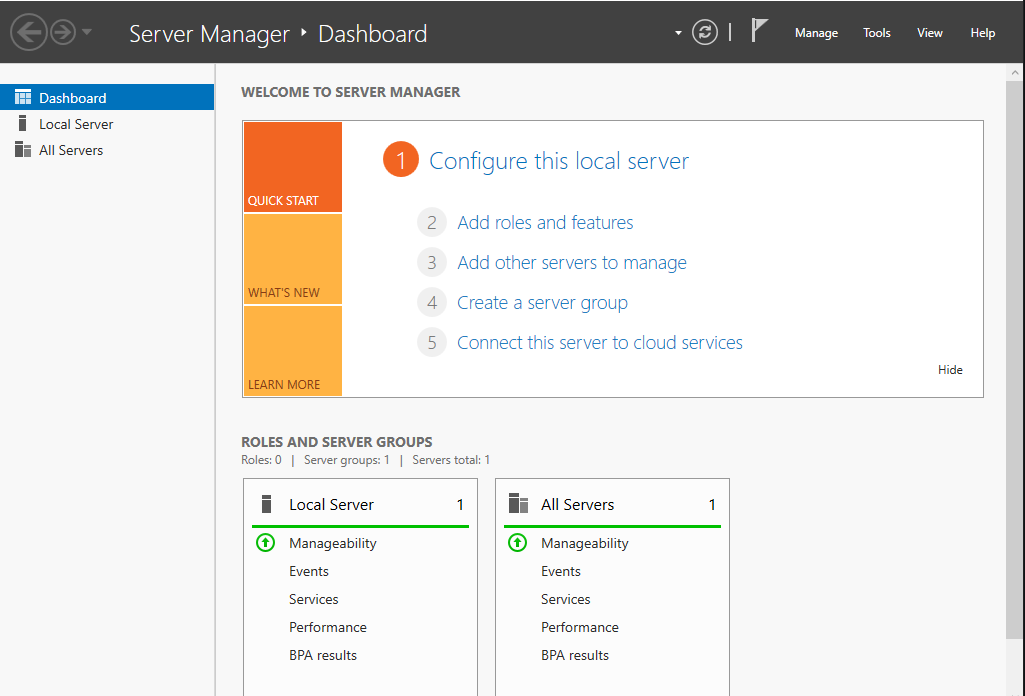
Task: Click the All Servers tile servers icon
Action: point(518,504)
